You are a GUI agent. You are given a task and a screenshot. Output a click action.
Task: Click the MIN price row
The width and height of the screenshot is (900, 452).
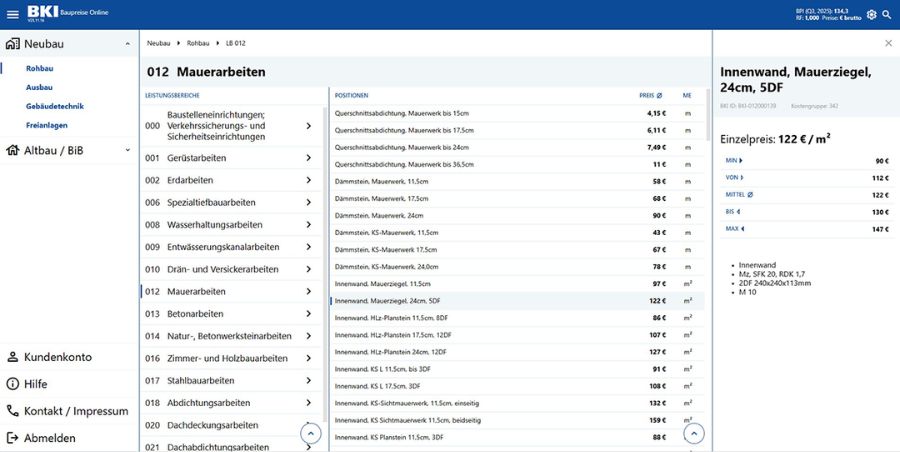point(806,161)
